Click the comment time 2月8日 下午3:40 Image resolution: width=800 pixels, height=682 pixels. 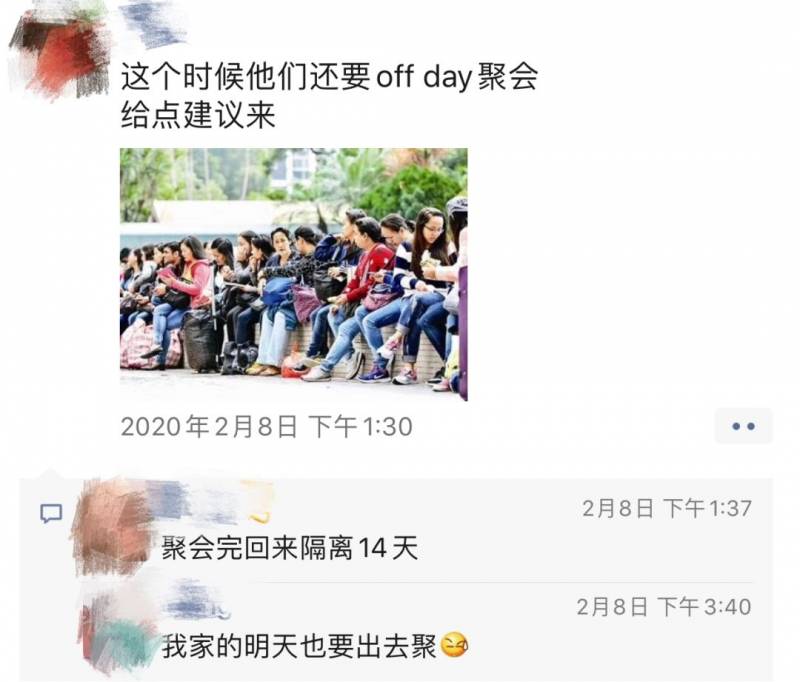point(664,607)
